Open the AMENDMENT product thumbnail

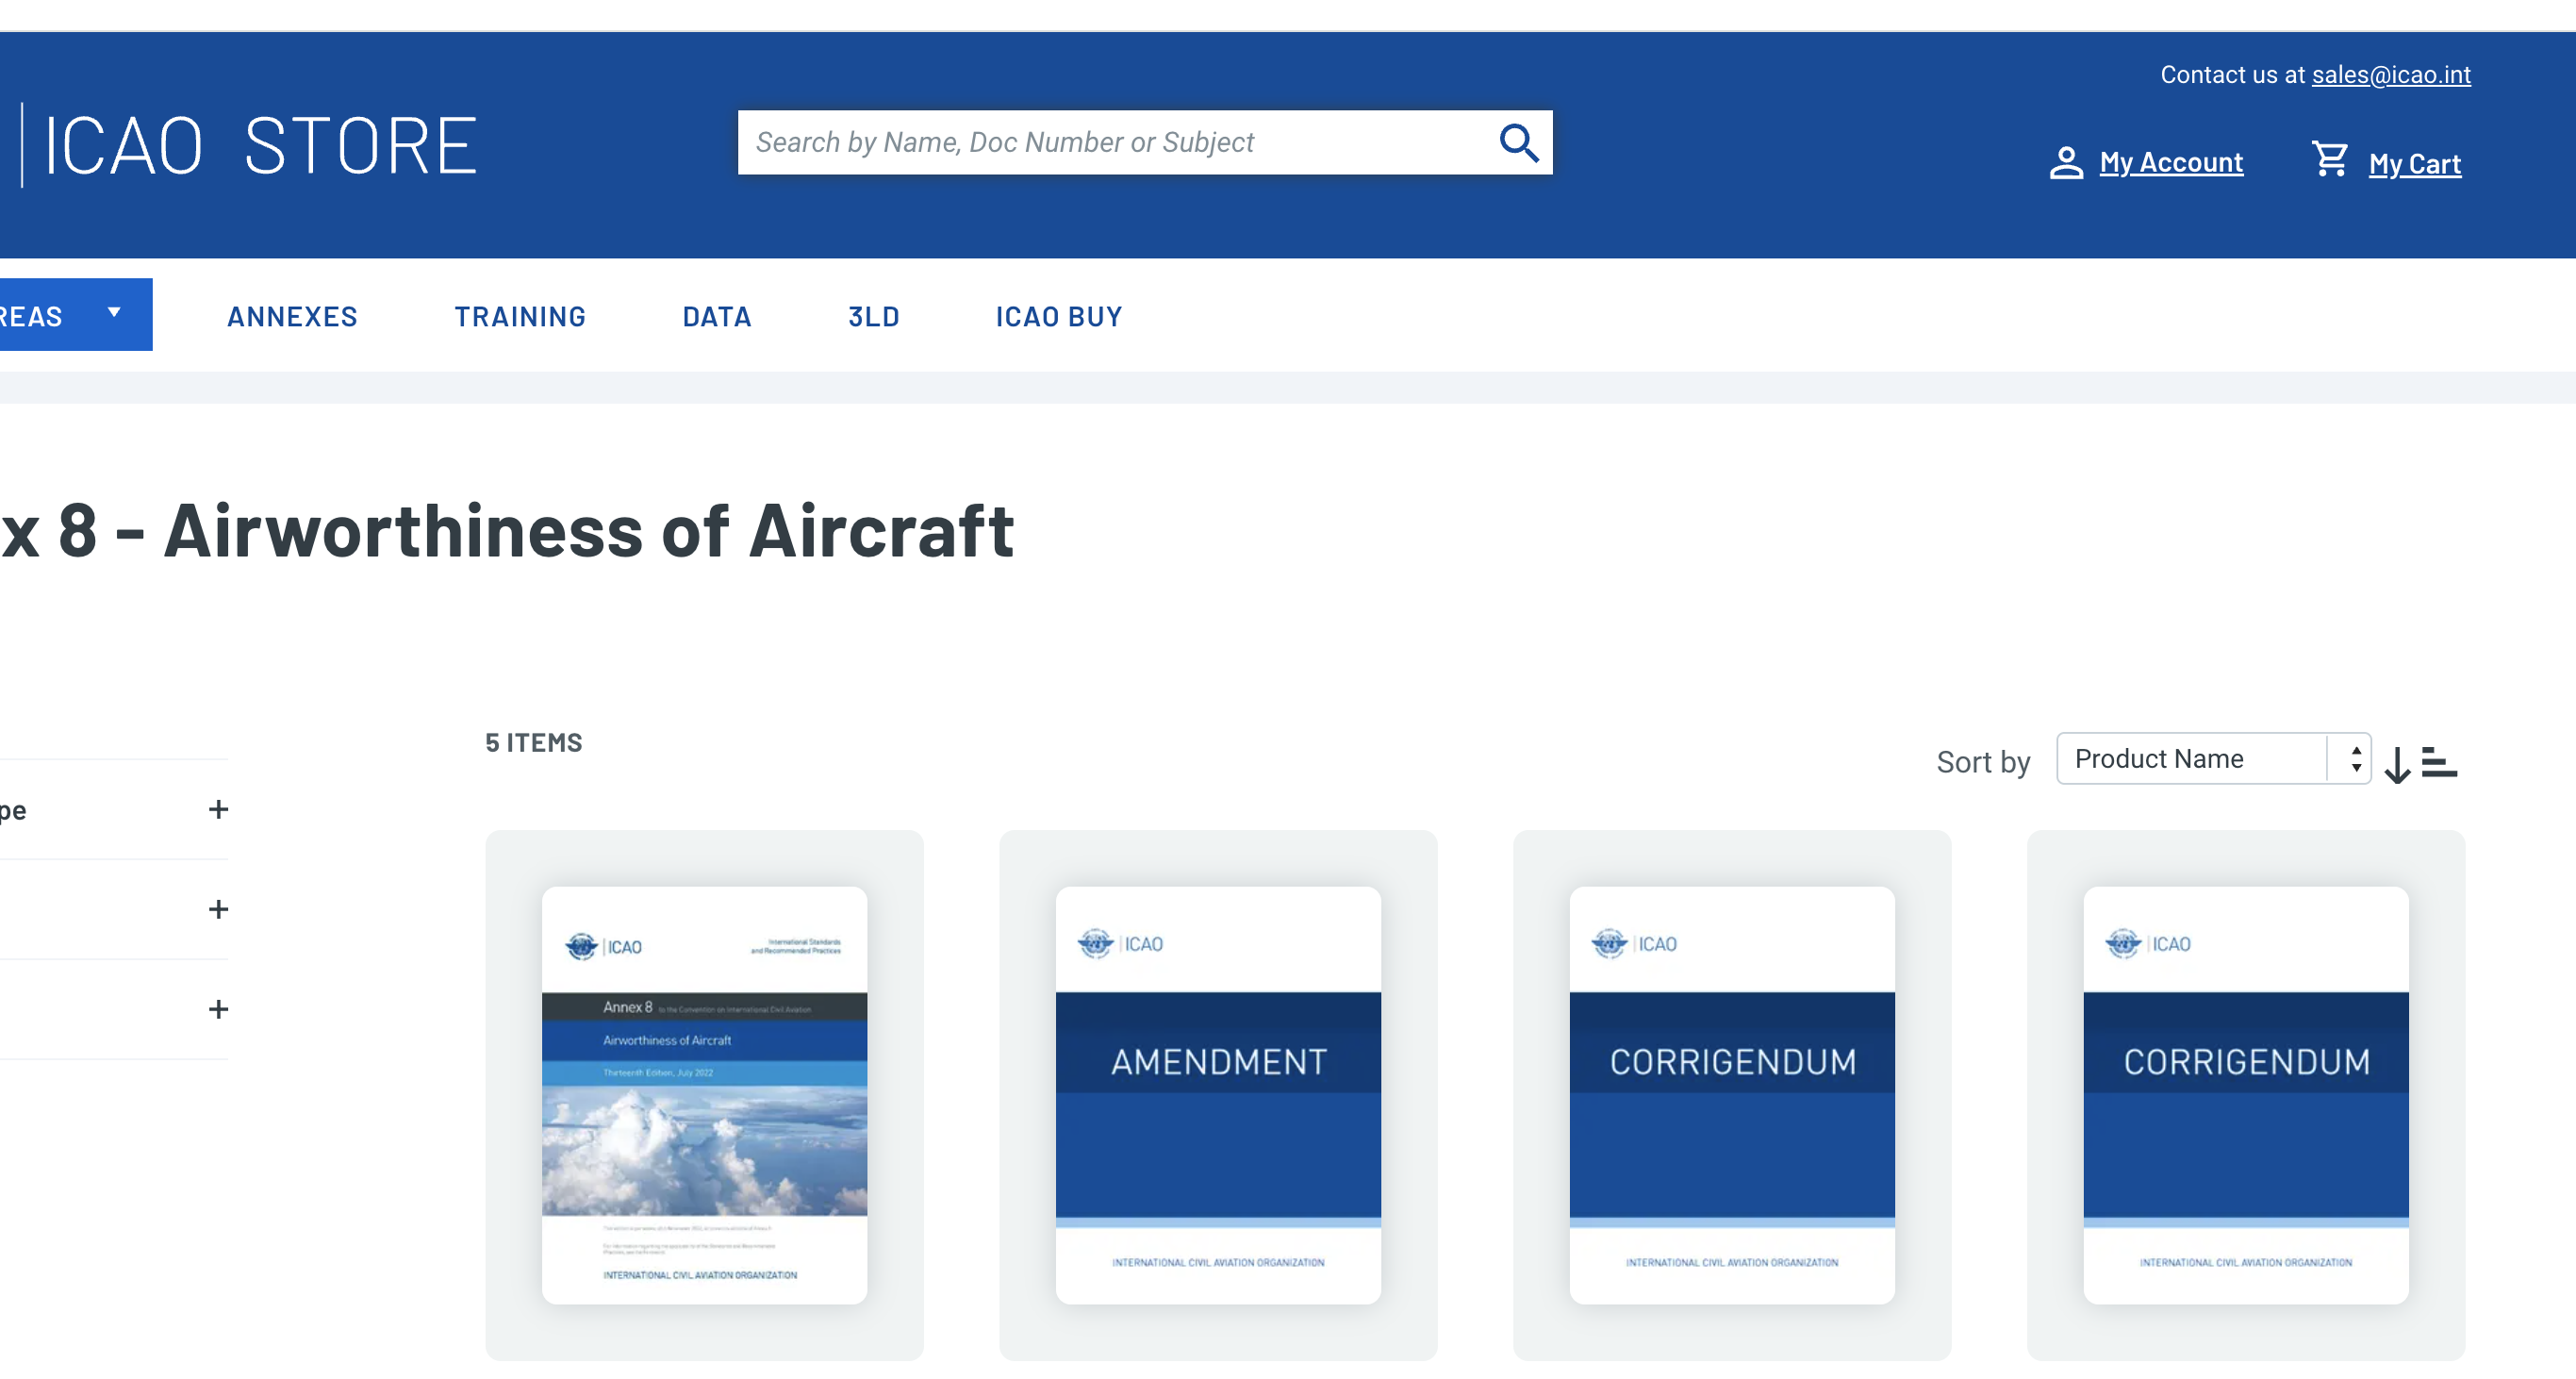(x=1218, y=1095)
